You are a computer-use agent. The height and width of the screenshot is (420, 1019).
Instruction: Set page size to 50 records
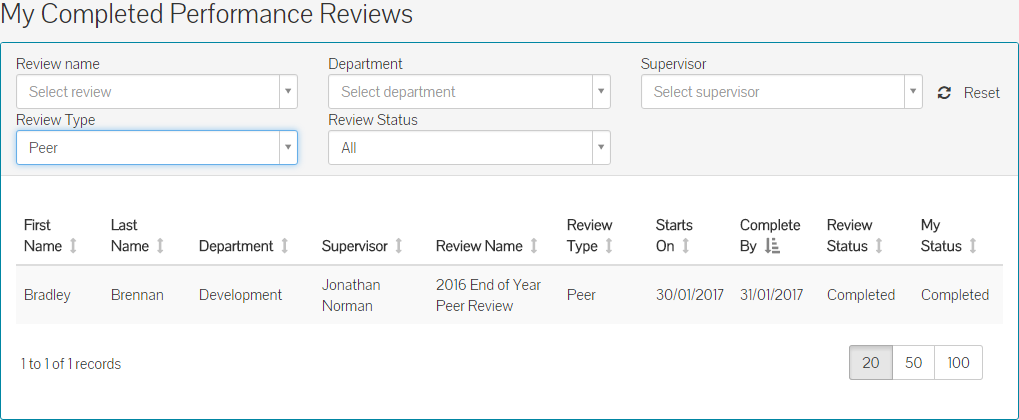913,363
